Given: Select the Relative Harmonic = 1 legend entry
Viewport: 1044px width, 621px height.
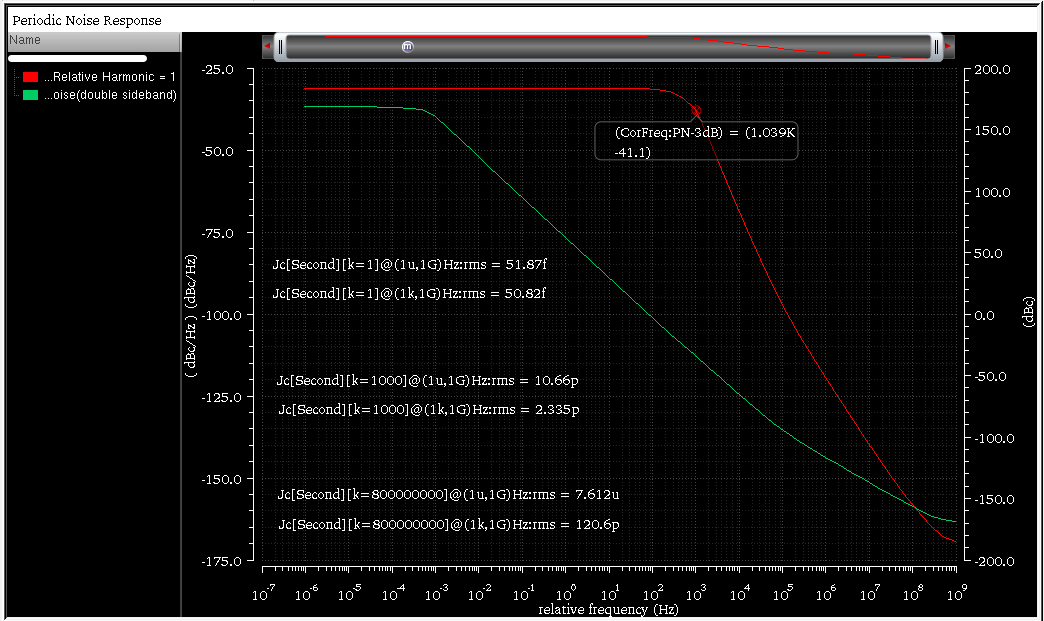Looking at the screenshot, I should pyautogui.click(x=110, y=77).
